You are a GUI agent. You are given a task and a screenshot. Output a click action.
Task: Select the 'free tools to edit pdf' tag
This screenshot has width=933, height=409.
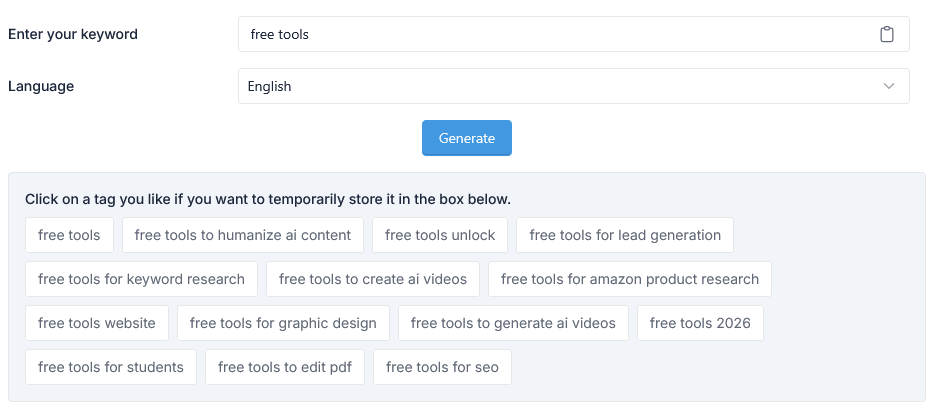pyautogui.click(x=285, y=367)
